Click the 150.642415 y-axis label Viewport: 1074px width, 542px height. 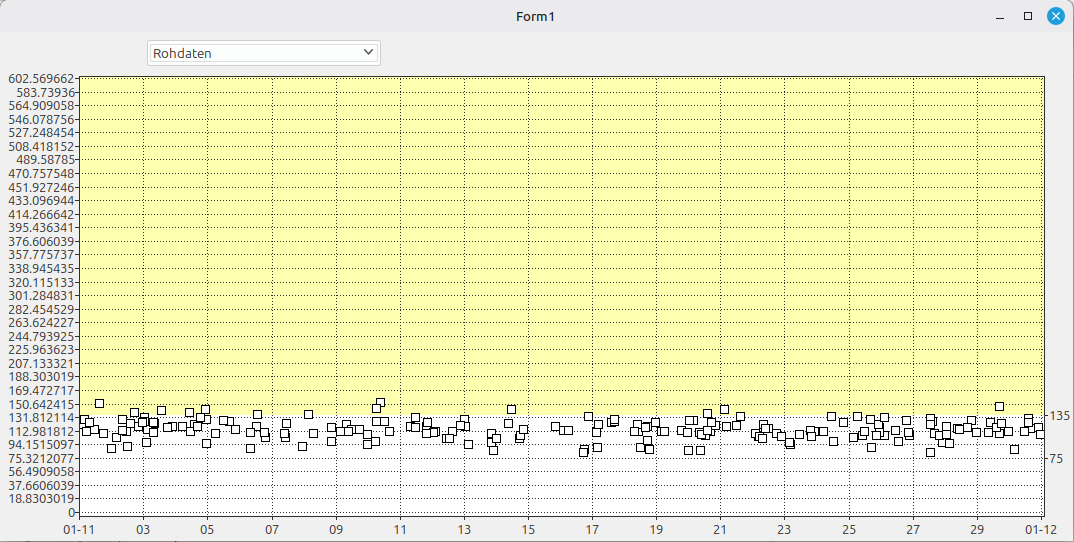tap(40, 404)
